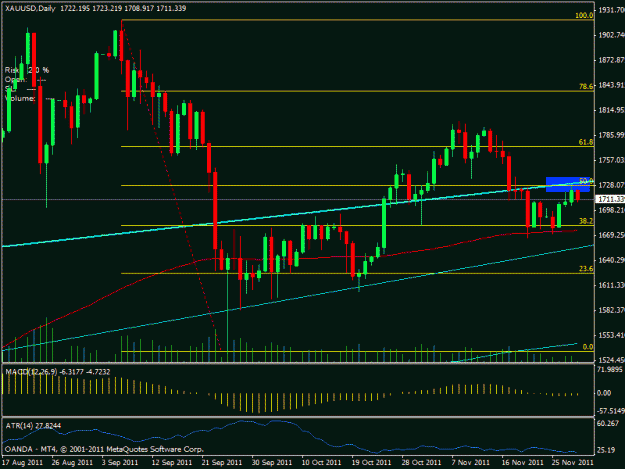The width and height of the screenshot is (625, 469).
Task: Click the 1640.29 price axis value
Action: (x=611, y=260)
